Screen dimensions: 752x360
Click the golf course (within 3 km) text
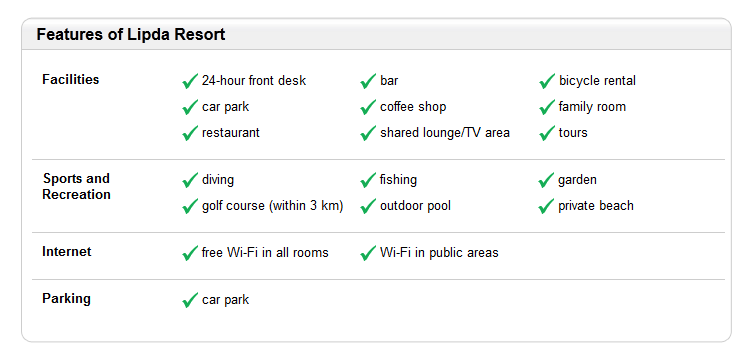click(272, 206)
